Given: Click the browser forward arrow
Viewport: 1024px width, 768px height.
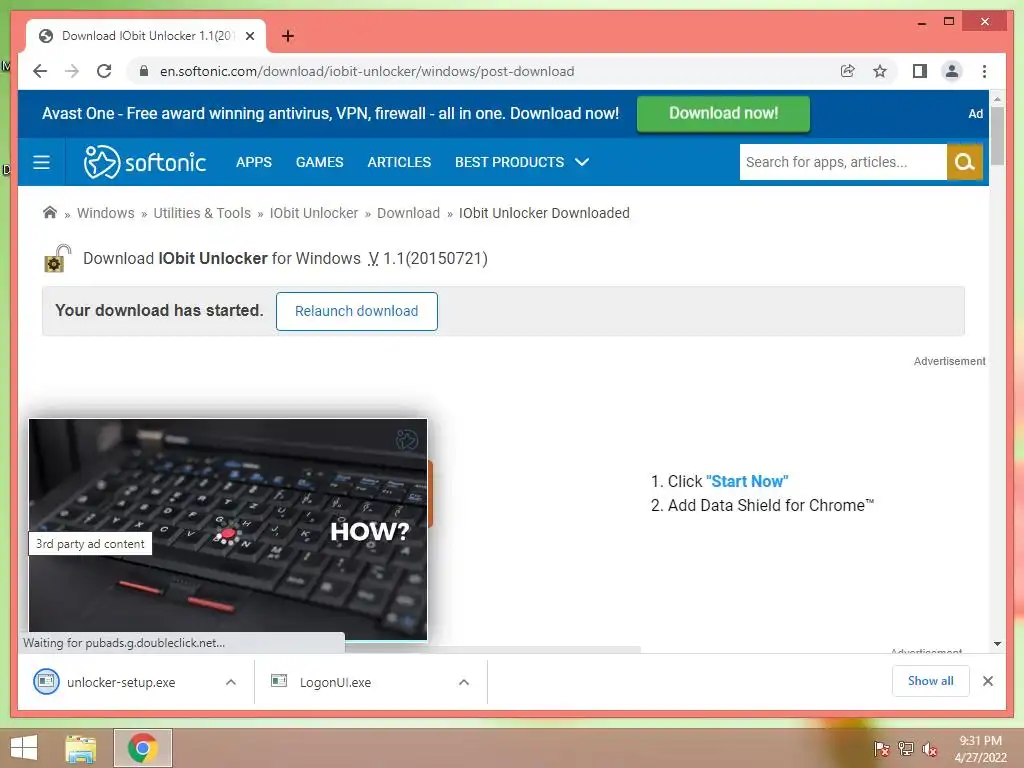Looking at the screenshot, I should [x=72, y=71].
